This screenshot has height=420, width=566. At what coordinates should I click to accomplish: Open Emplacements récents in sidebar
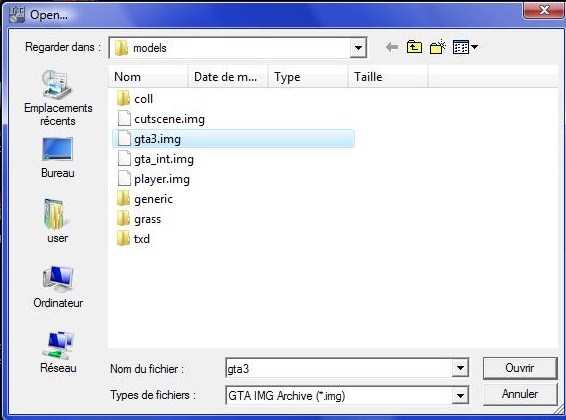pyautogui.click(x=58, y=98)
